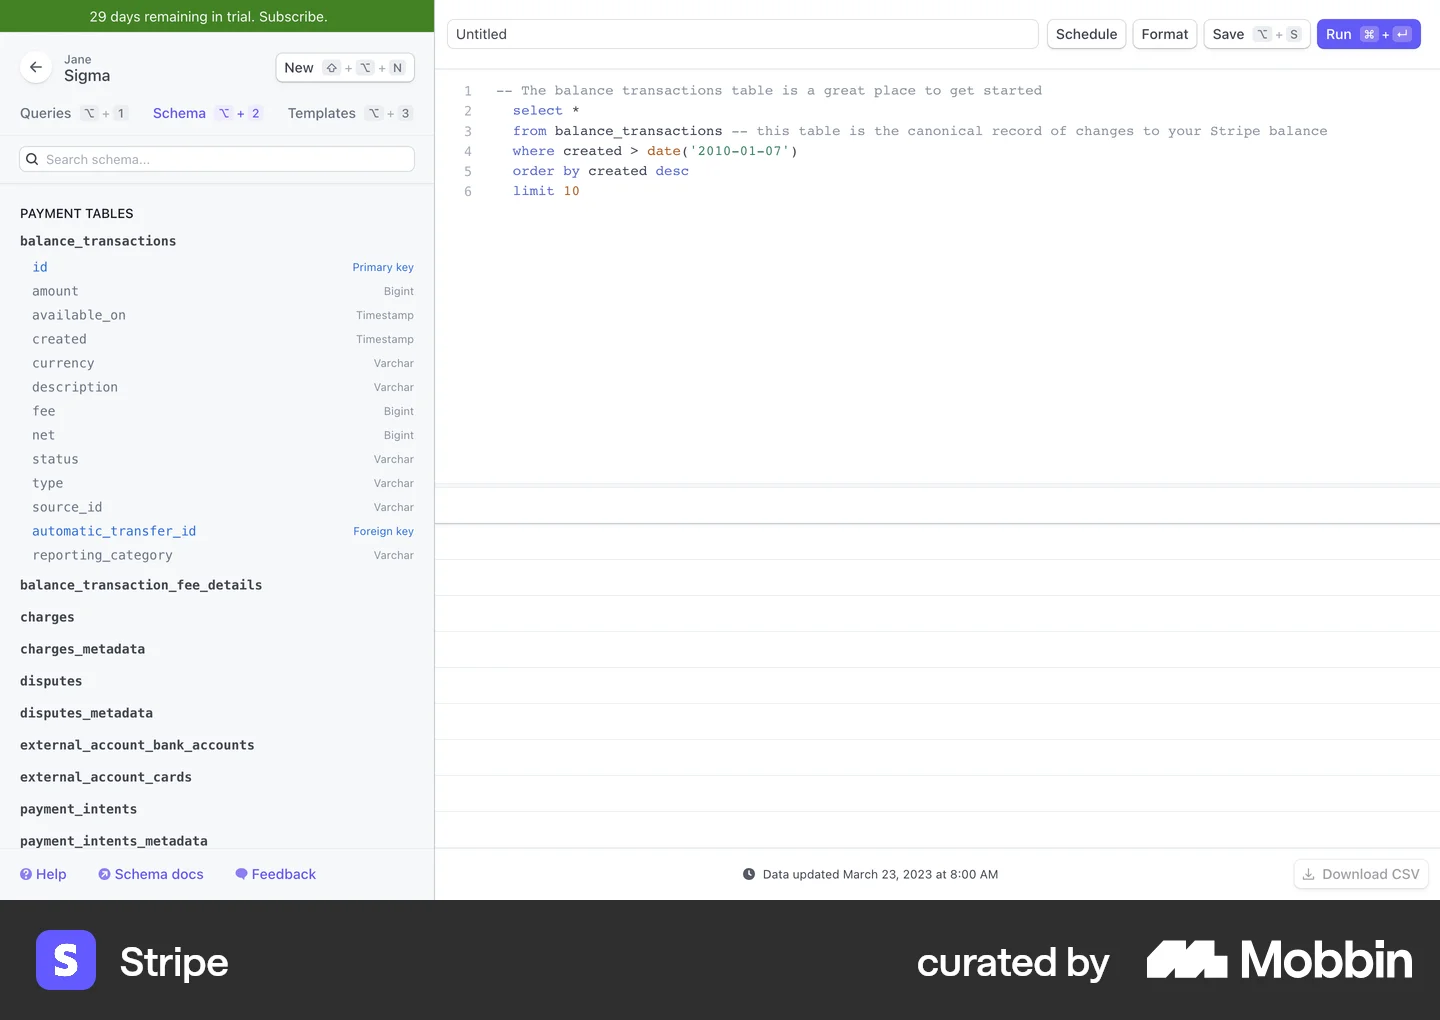The height and width of the screenshot is (1020, 1440).
Task: Focus the Search schema field
Action: 217,159
